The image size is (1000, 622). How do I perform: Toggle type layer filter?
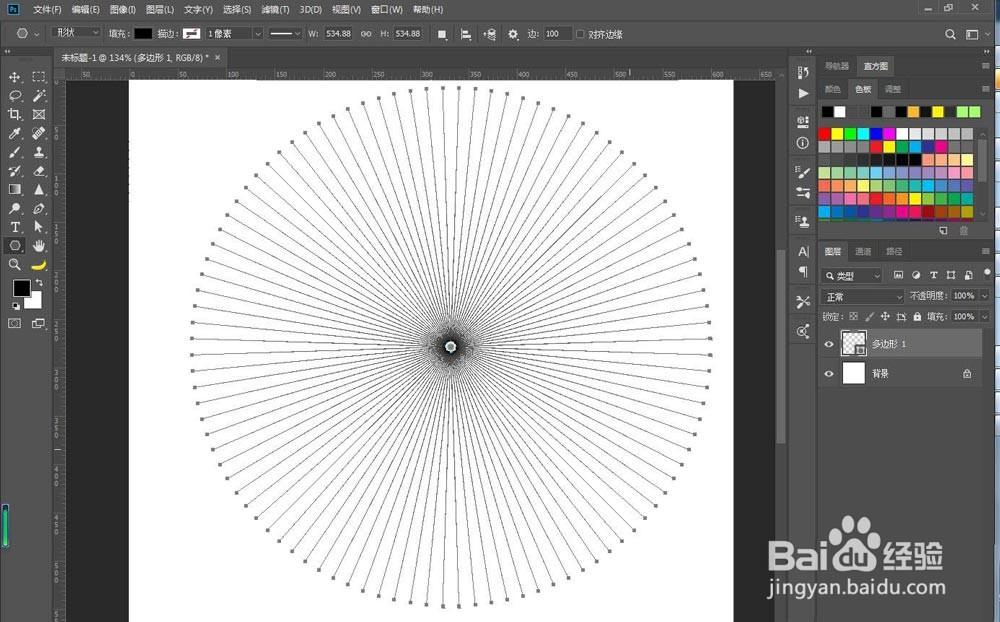click(x=933, y=275)
